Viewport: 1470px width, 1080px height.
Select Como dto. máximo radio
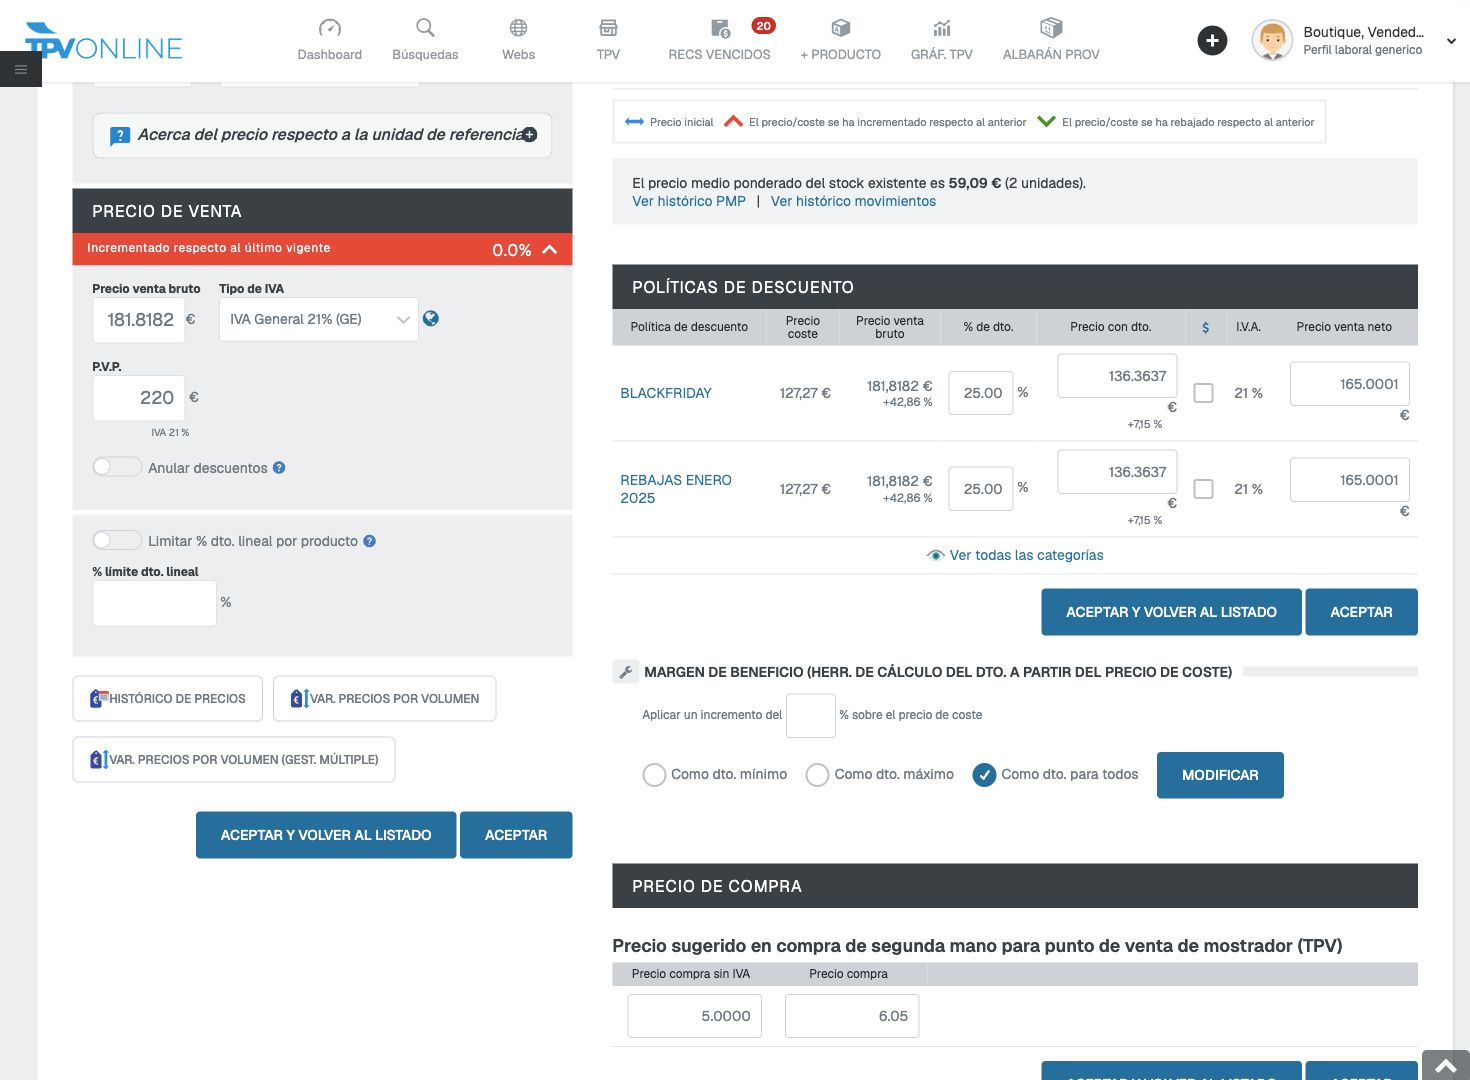817,775
